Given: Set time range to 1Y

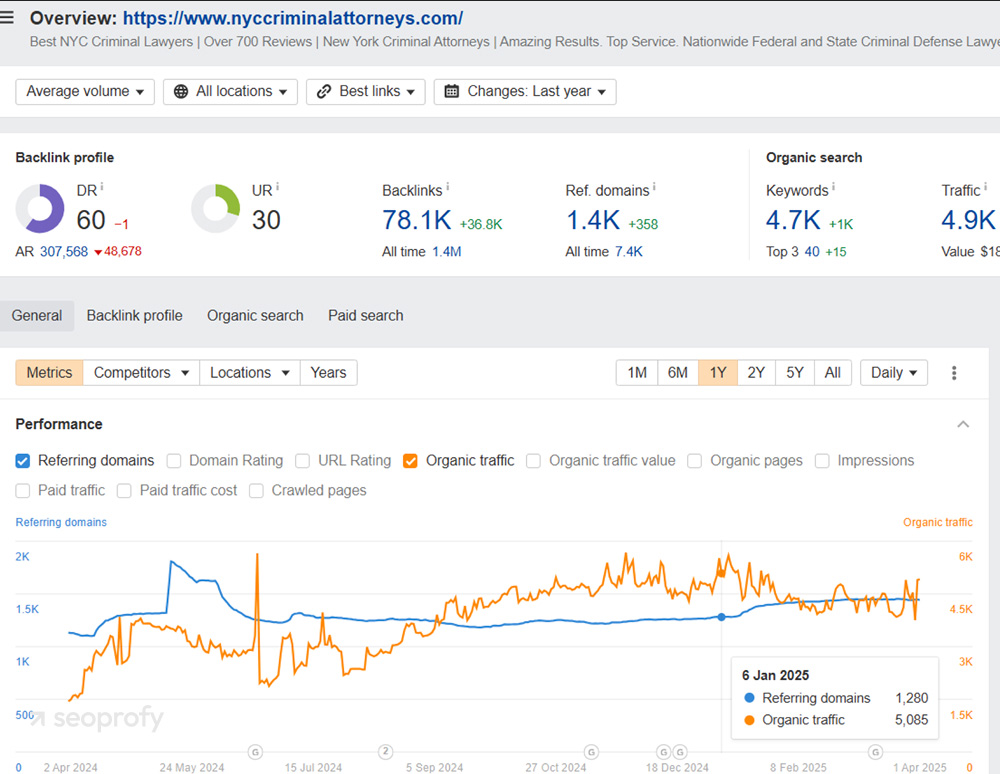Looking at the screenshot, I should click(x=718, y=373).
